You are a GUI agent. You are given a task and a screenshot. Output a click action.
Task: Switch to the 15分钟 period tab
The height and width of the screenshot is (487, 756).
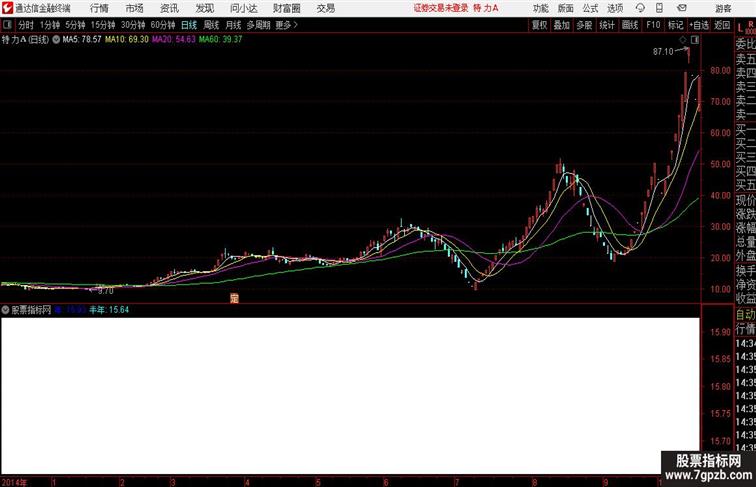pyautogui.click(x=103, y=25)
